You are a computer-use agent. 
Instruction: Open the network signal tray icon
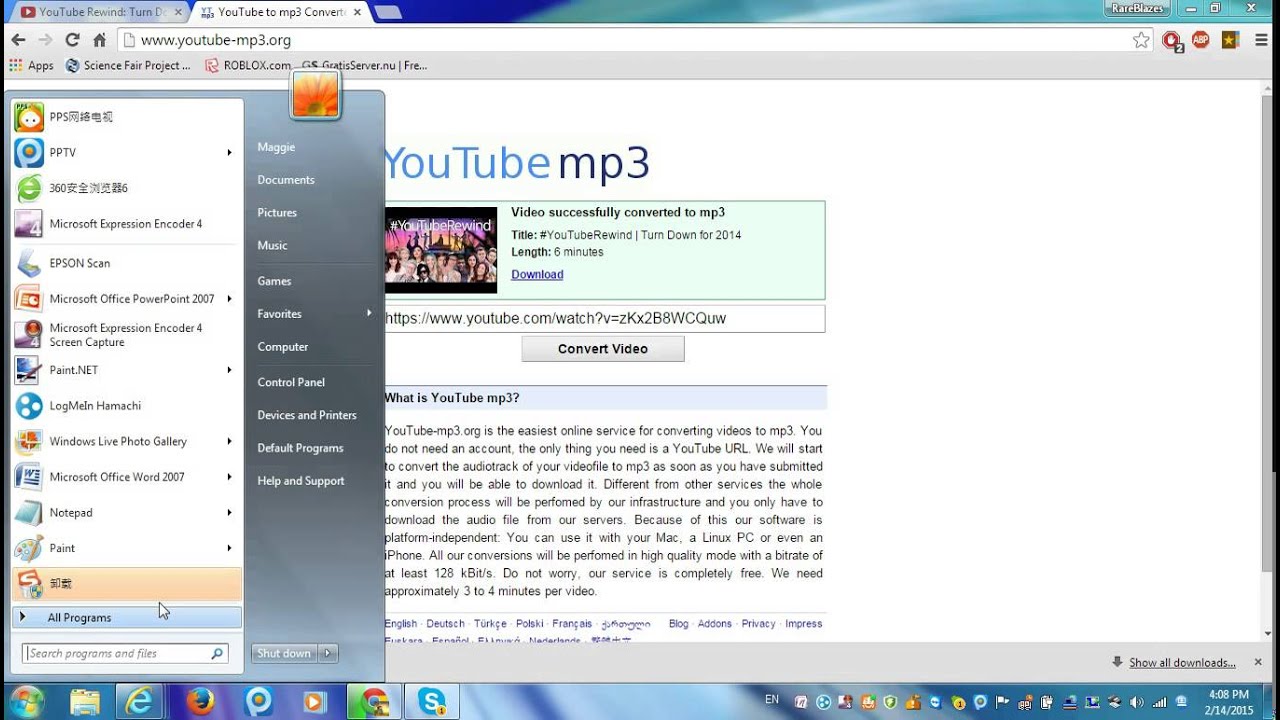(1160, 701)
